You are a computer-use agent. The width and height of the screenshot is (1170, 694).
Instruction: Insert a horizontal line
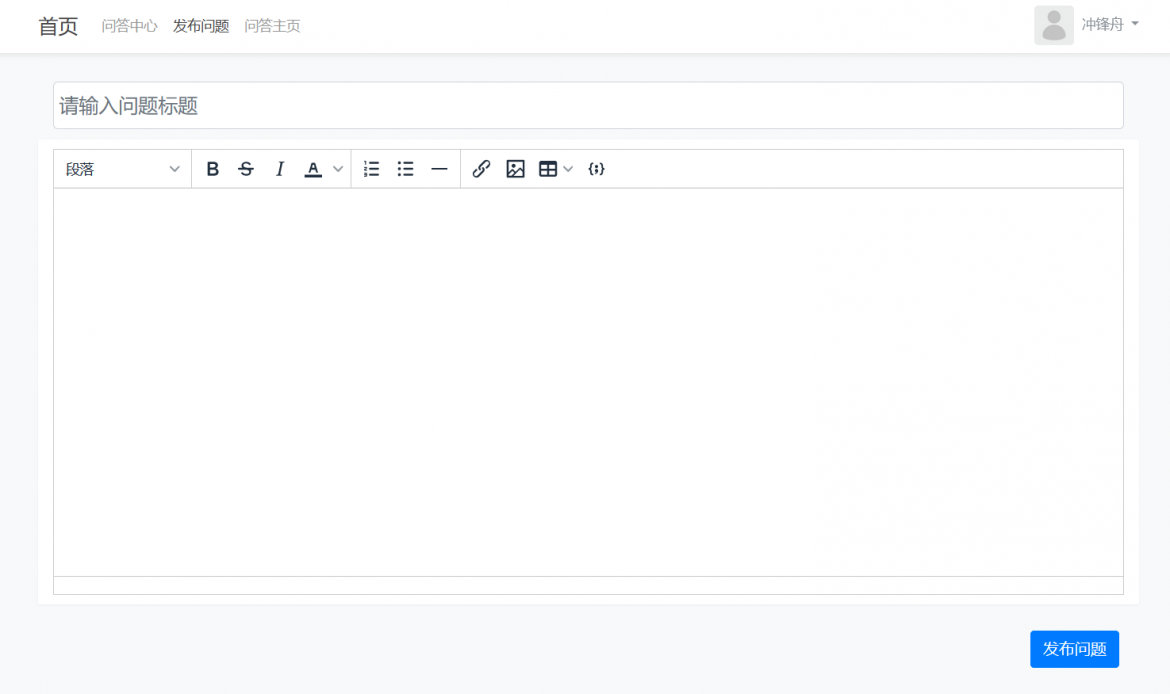(x=439, y=169)
